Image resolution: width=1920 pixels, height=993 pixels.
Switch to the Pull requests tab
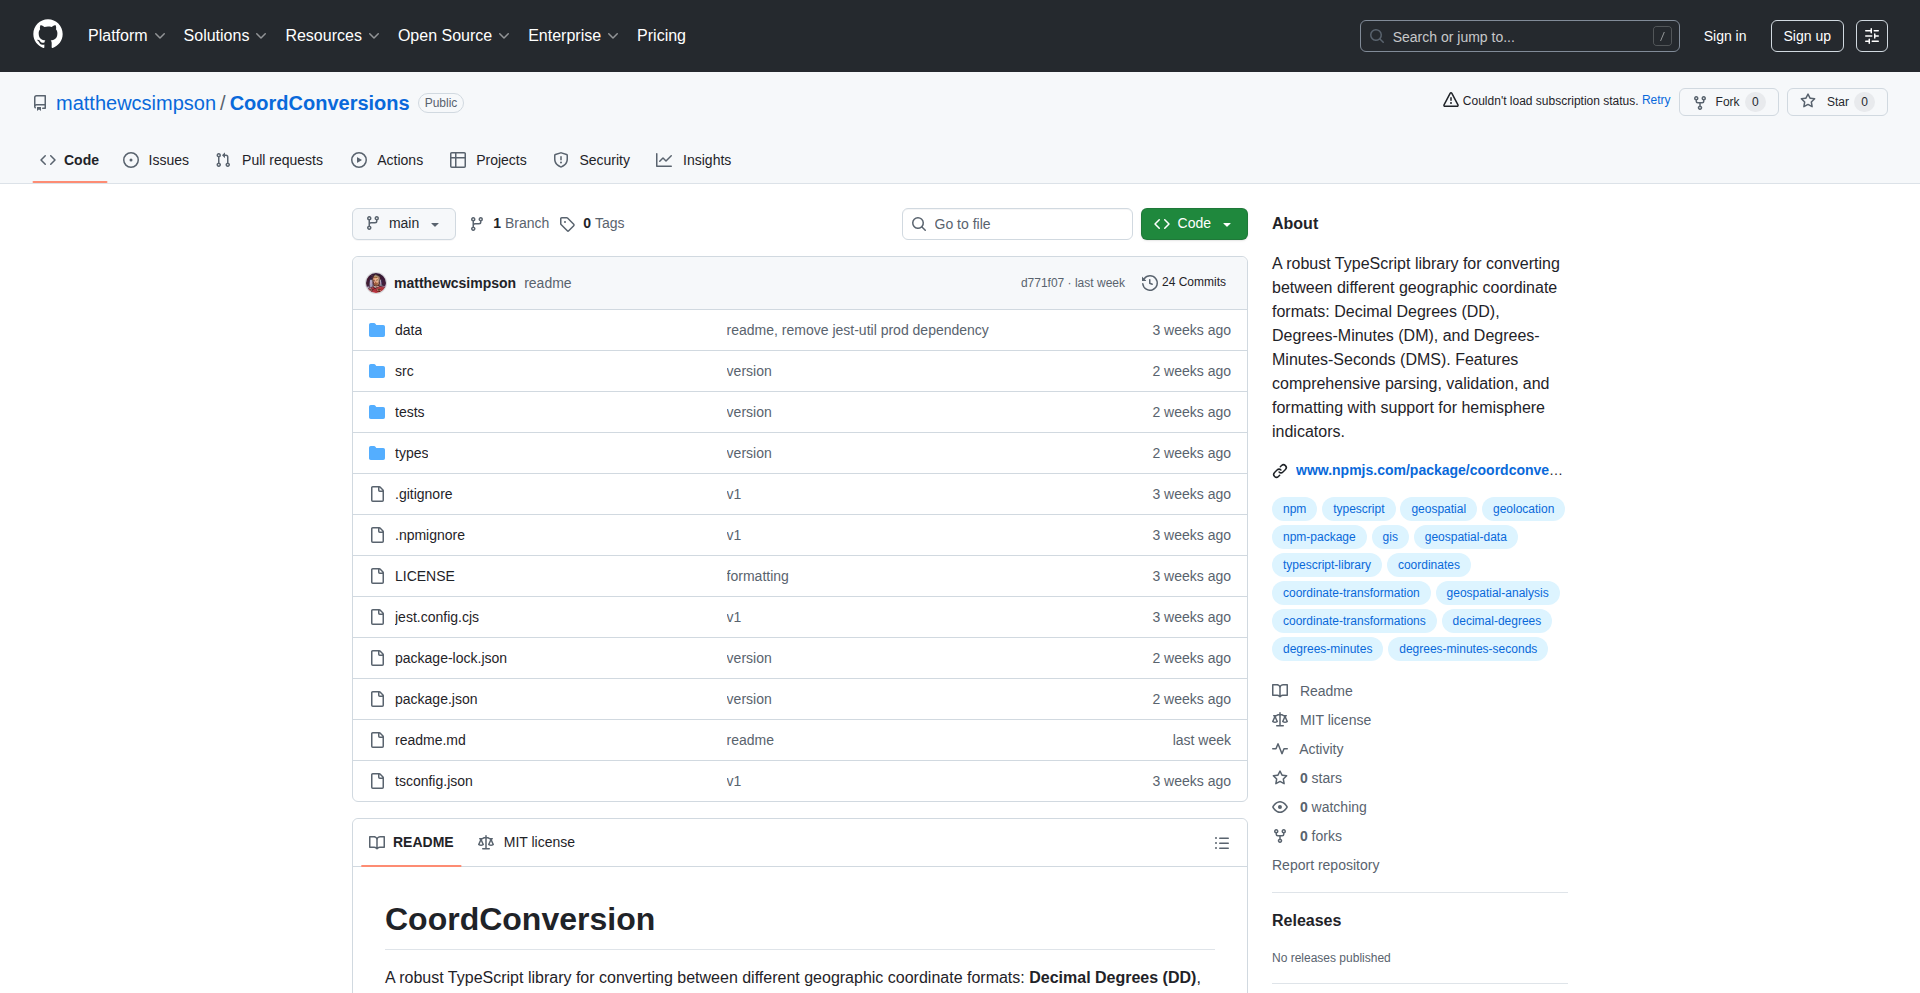pos(270,160)
